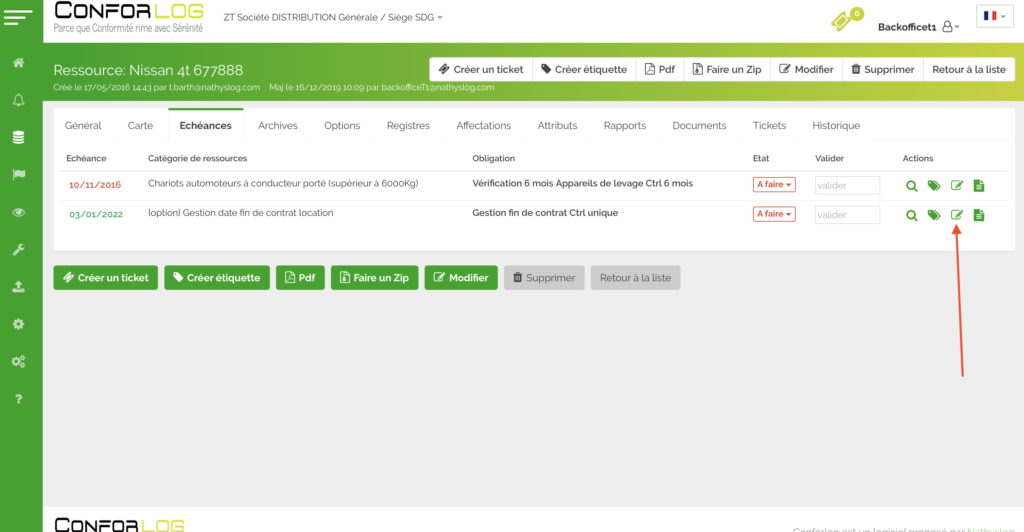Click the eye icon in the sidebar
This screenshot has height=532, width=1024.
(x=18, y=212)
